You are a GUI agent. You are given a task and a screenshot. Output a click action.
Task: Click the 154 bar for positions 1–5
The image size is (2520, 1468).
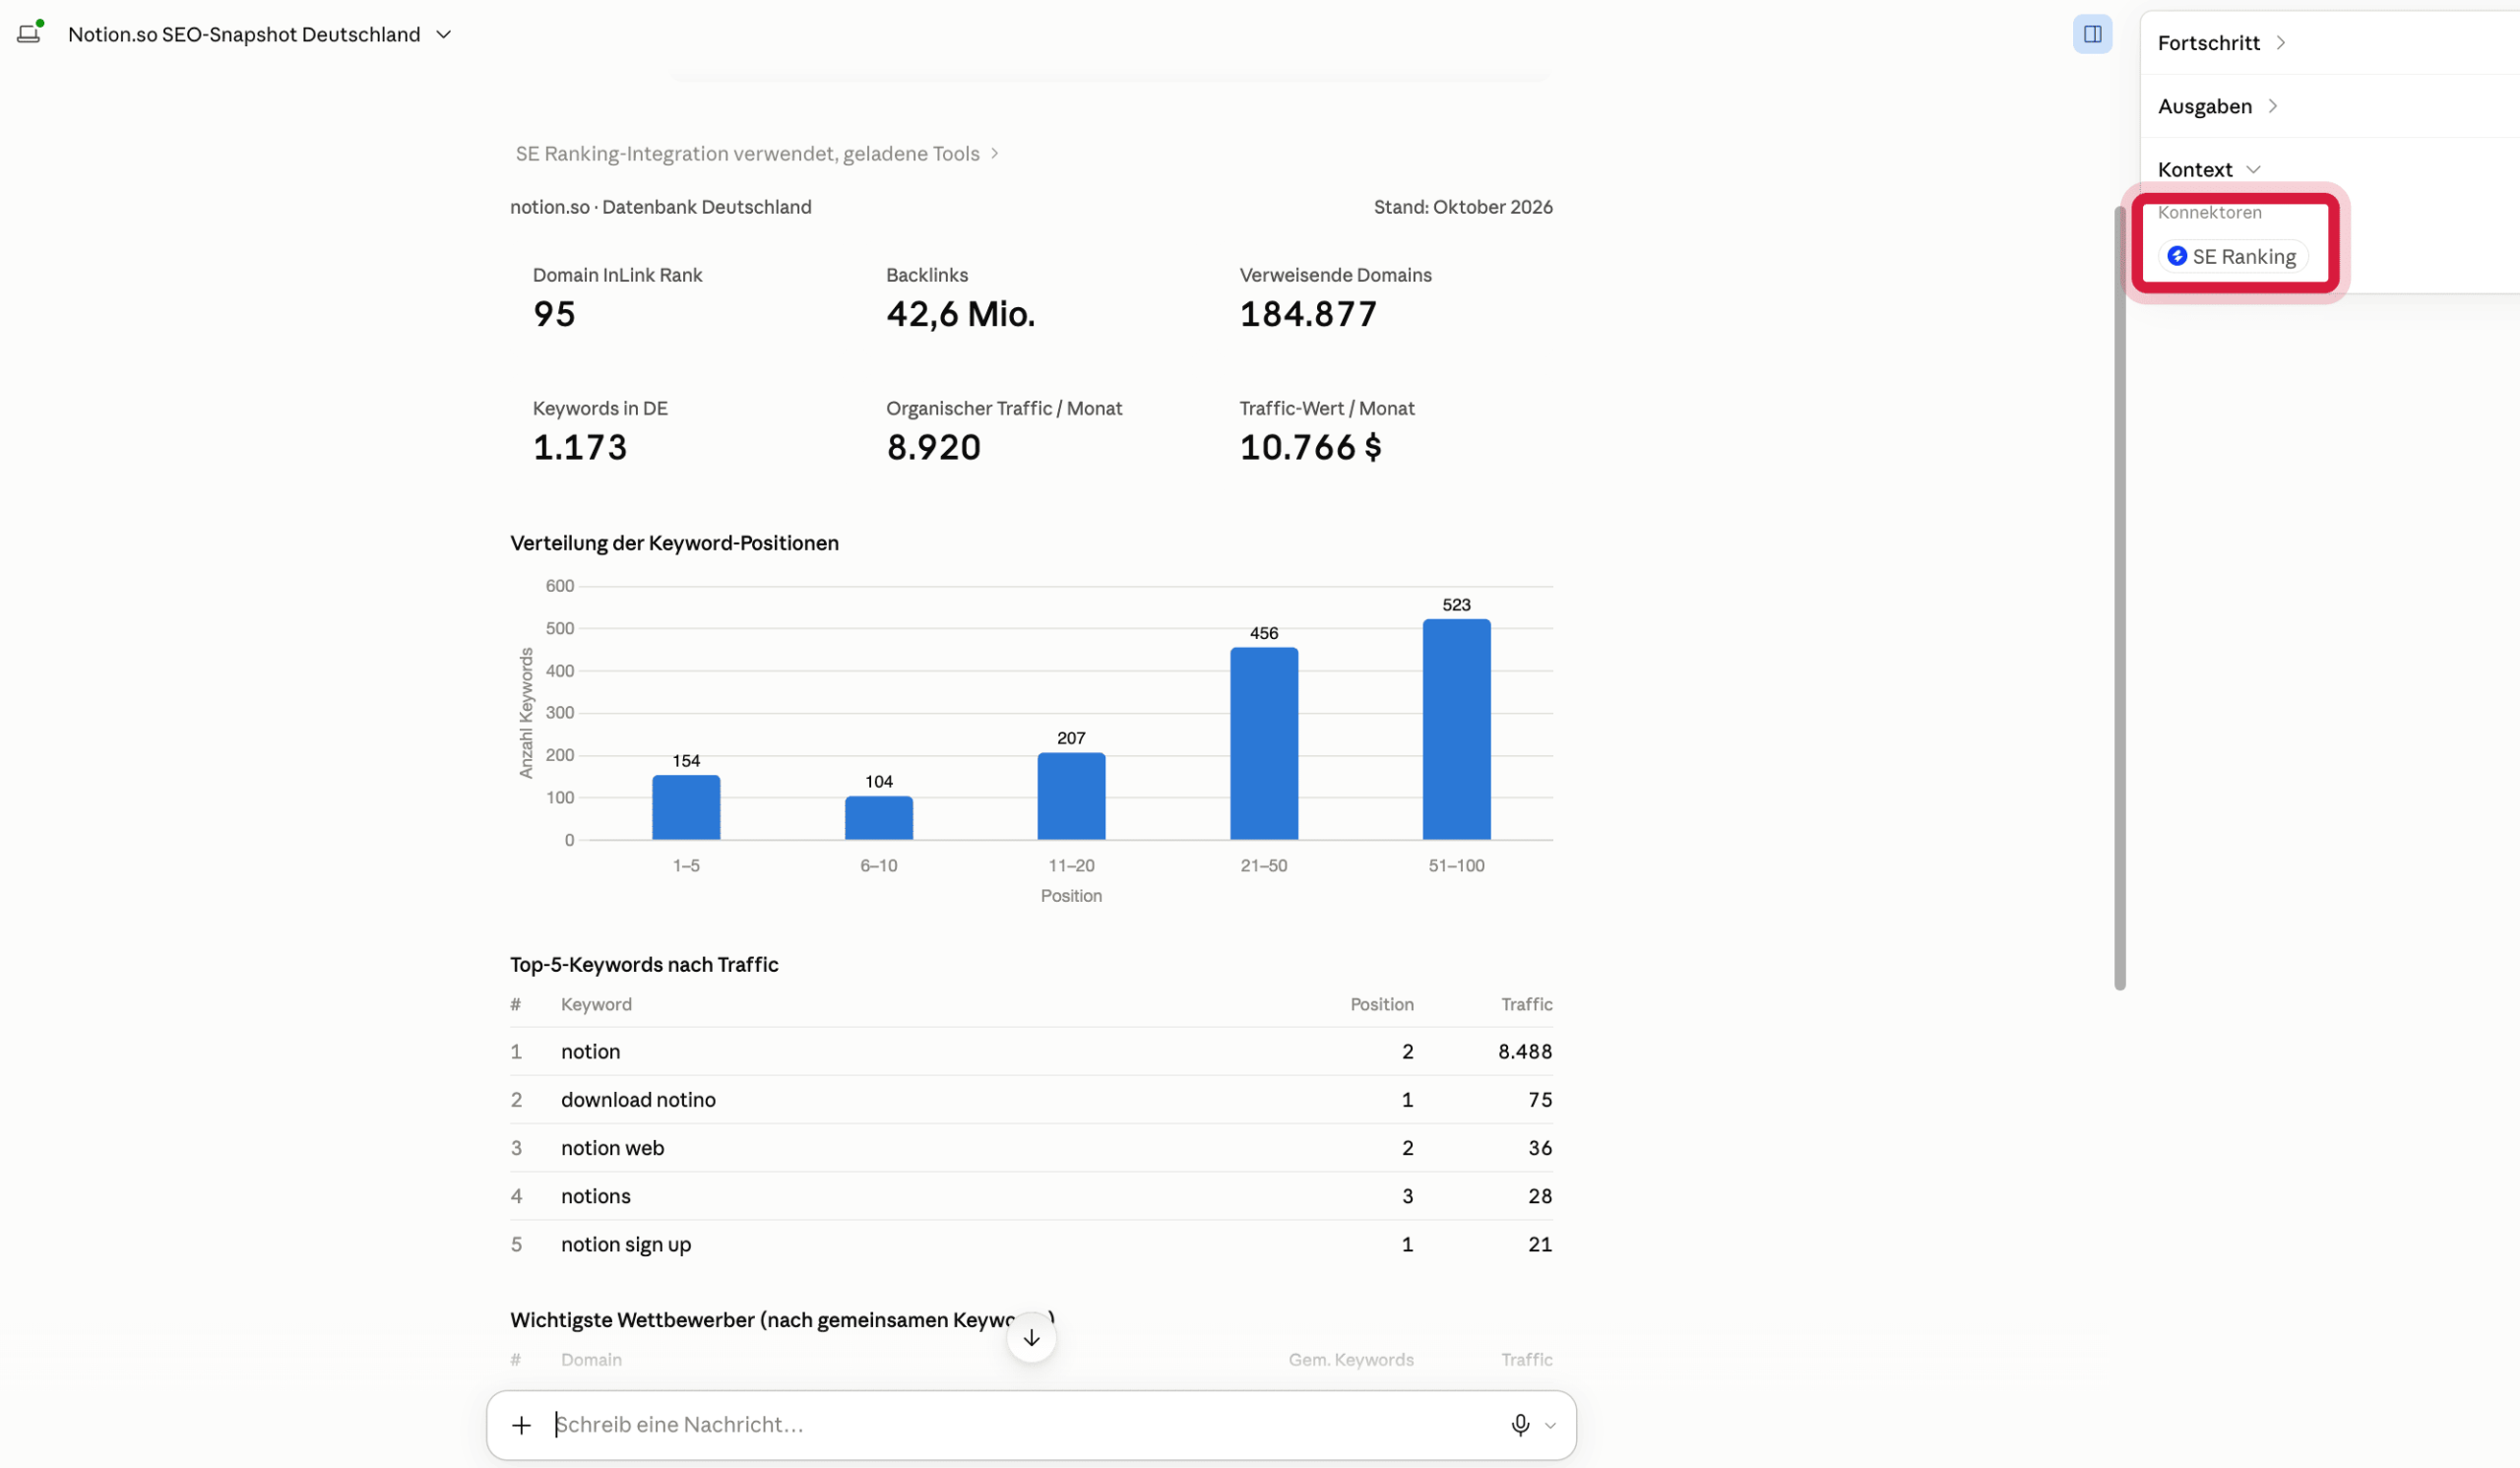point(686,807)
